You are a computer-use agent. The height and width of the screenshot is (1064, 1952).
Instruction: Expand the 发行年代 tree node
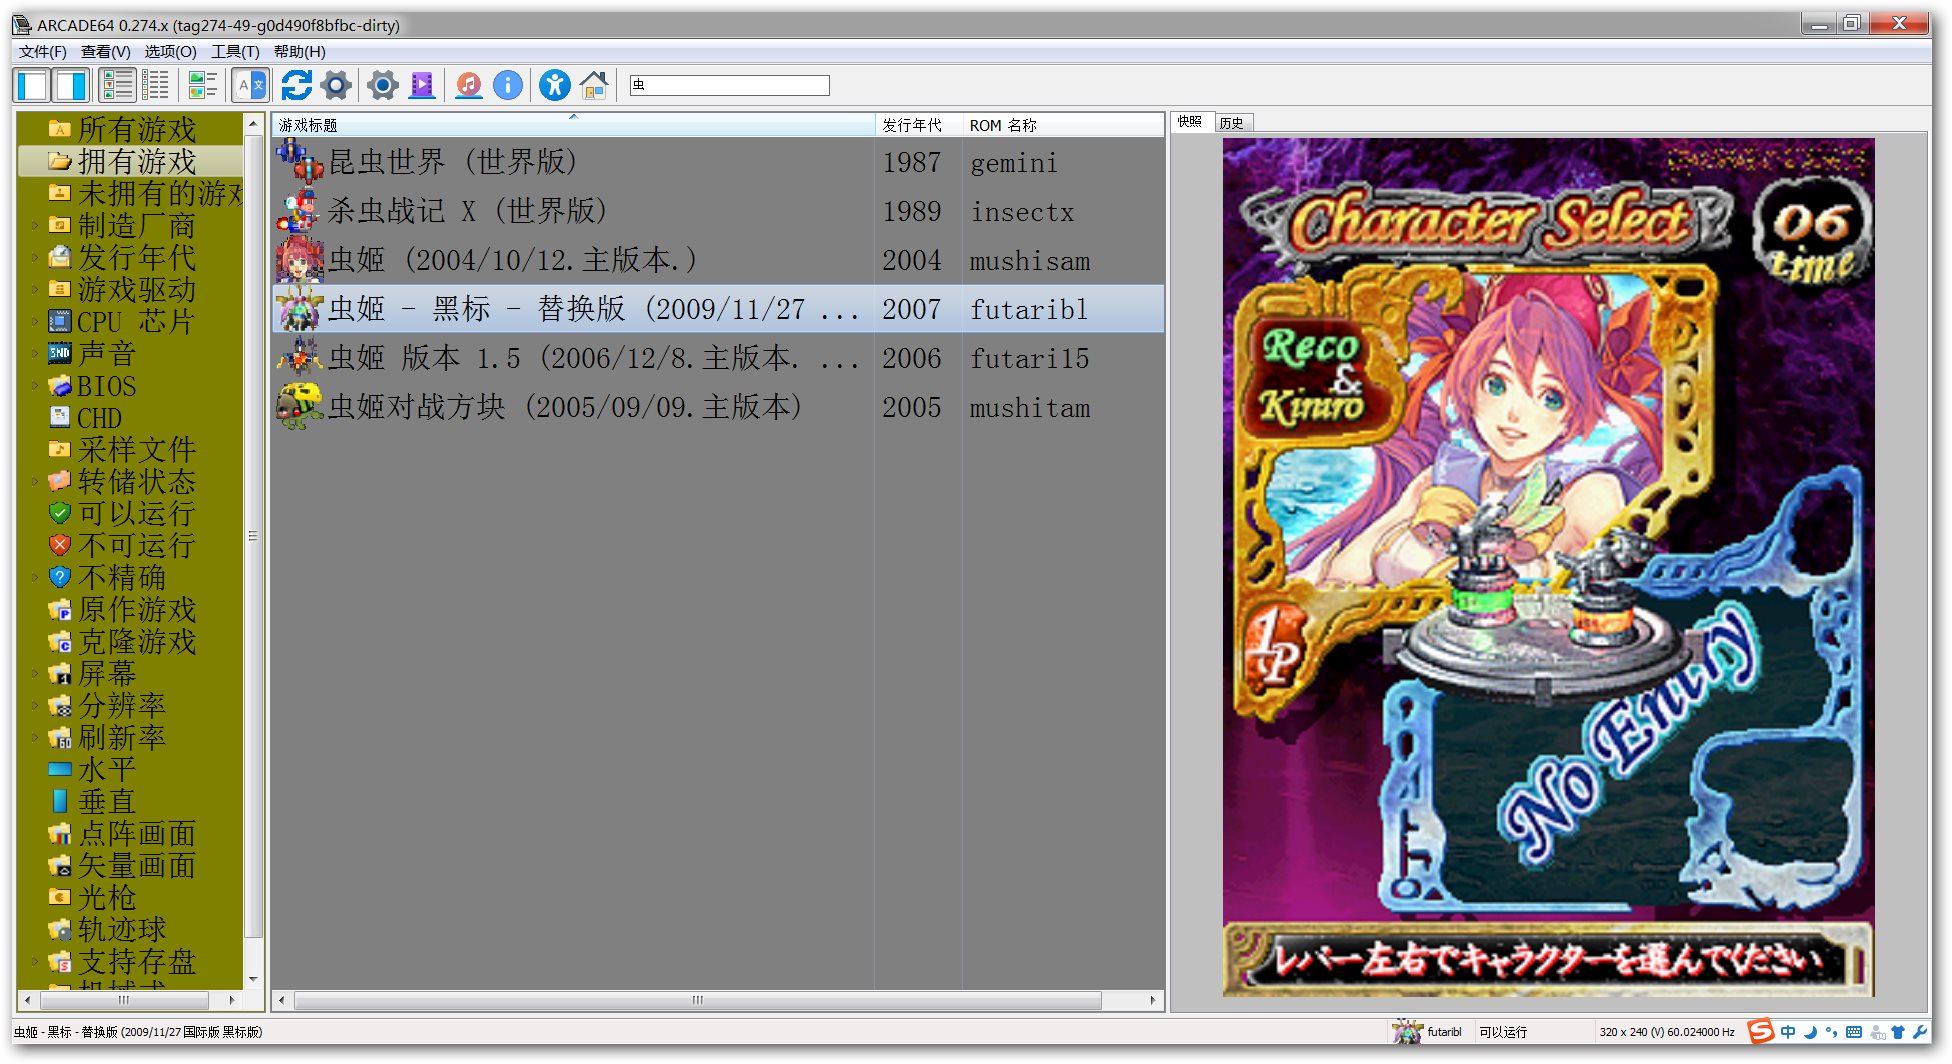35,257
